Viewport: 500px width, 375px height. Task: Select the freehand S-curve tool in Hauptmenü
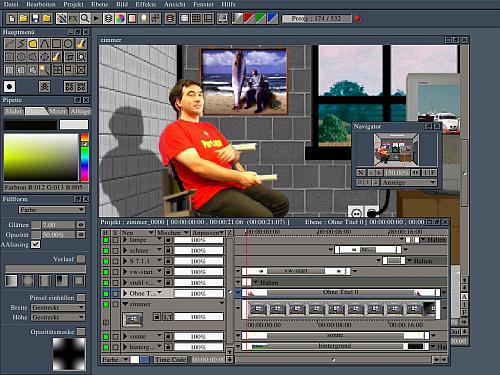(21, 43)
